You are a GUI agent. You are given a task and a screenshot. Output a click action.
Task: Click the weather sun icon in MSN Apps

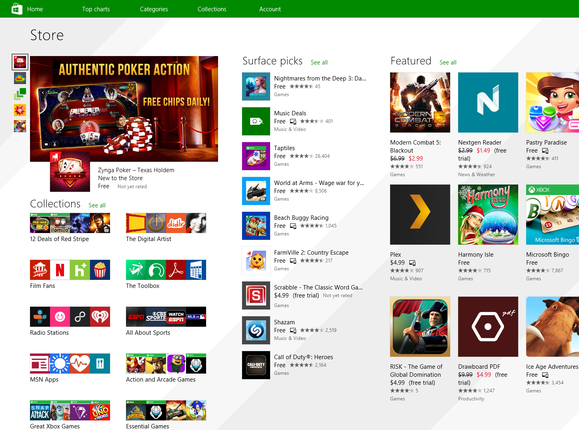click(60, 364)
